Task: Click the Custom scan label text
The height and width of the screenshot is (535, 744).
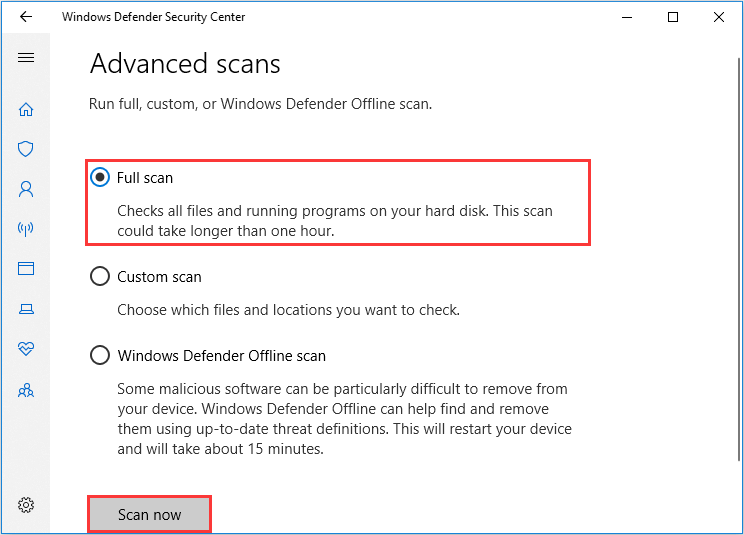Action: pyautogui.click(x=159, y=277)
